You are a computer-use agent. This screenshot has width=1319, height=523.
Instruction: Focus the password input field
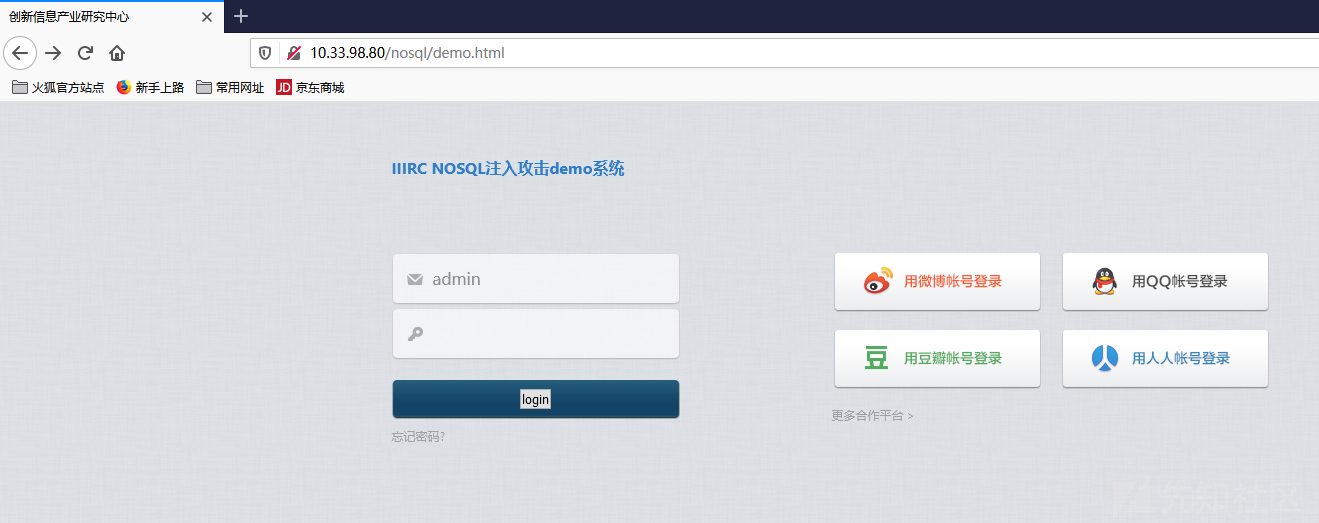click(x=550, y=334)
